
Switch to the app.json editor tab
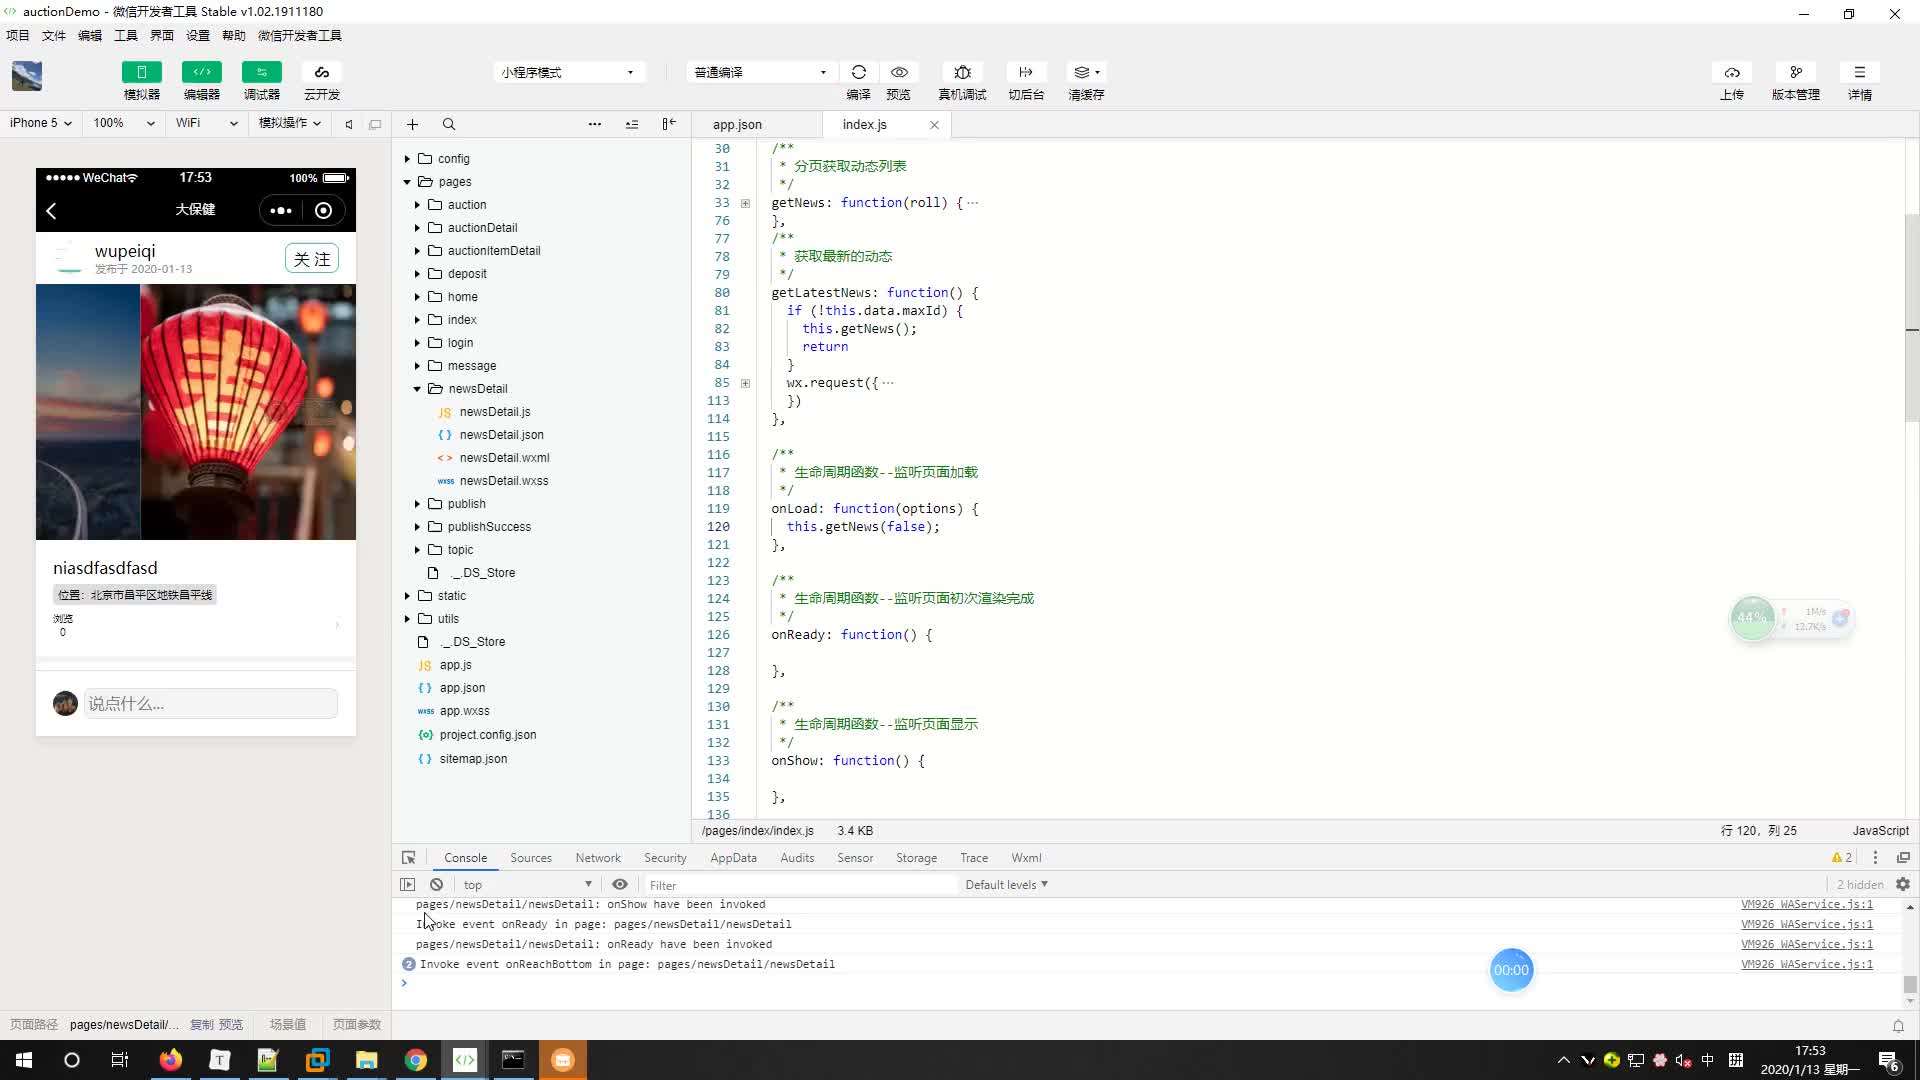point(737,125)
